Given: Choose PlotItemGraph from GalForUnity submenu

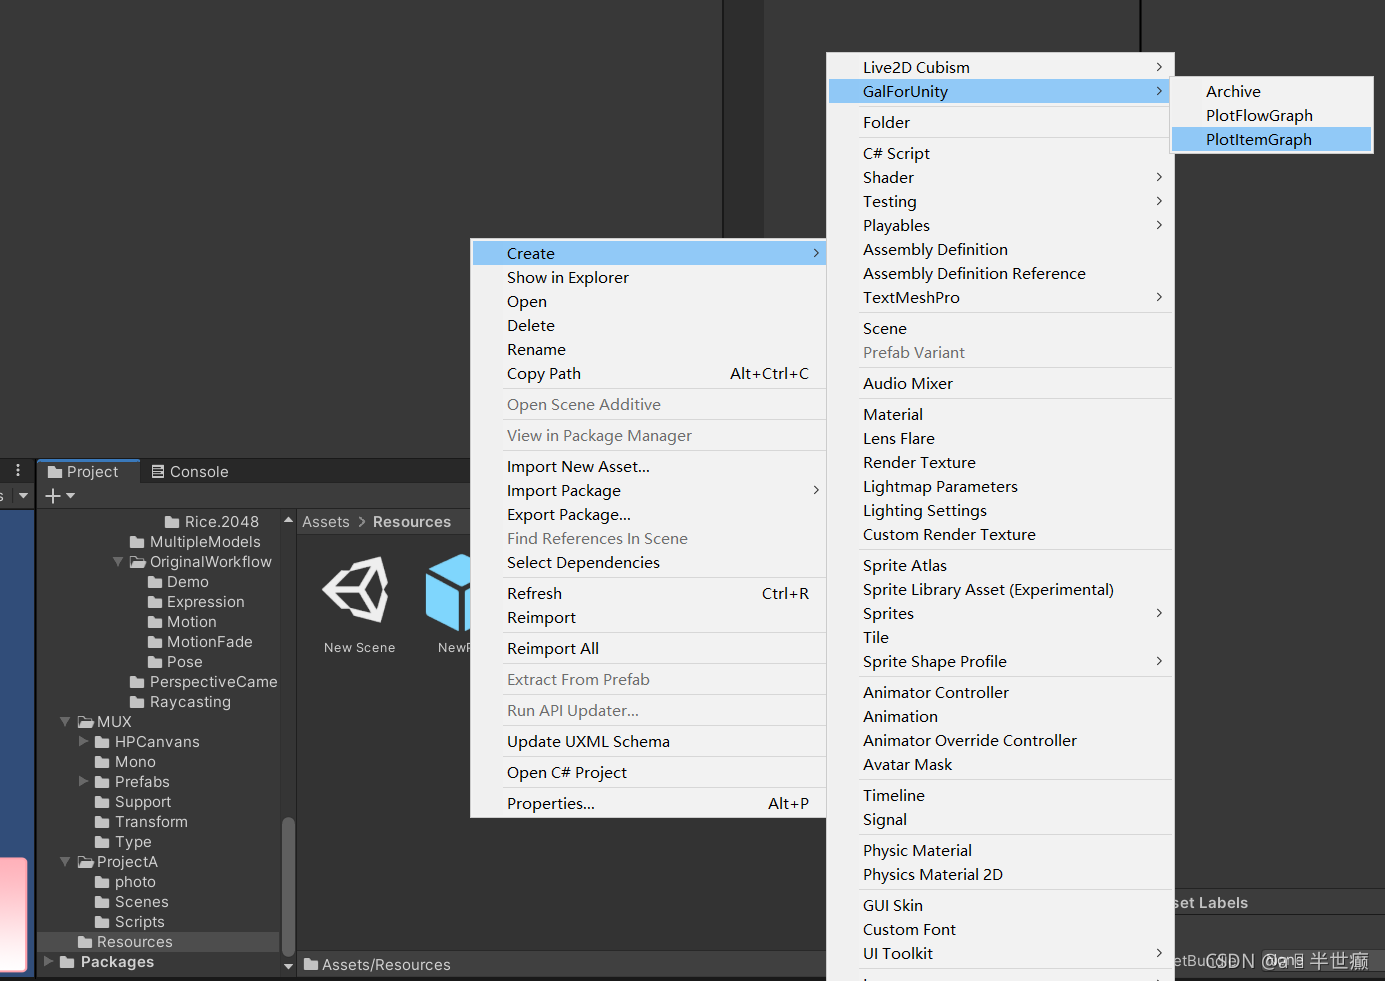Looking at the screenshot, I should 1271,140.
